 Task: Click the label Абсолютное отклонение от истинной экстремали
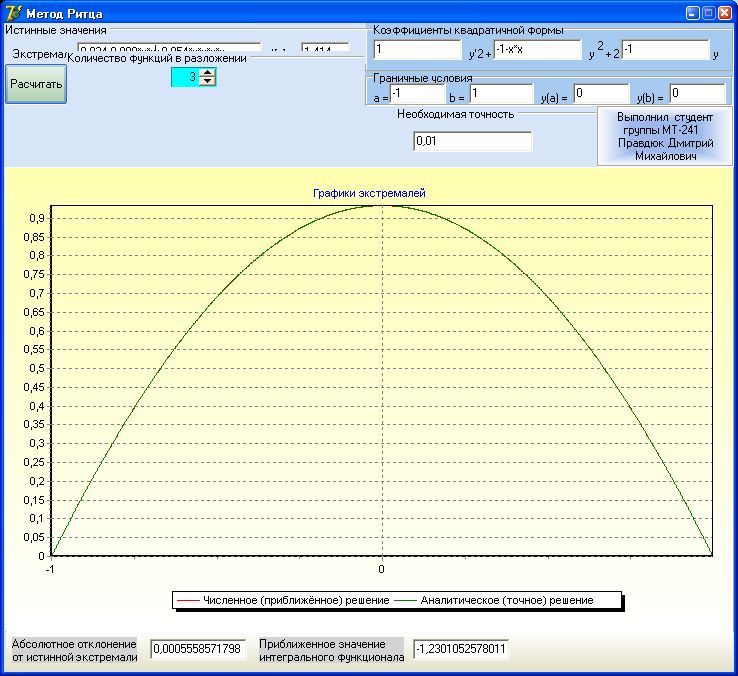click(x=74, y=651)
